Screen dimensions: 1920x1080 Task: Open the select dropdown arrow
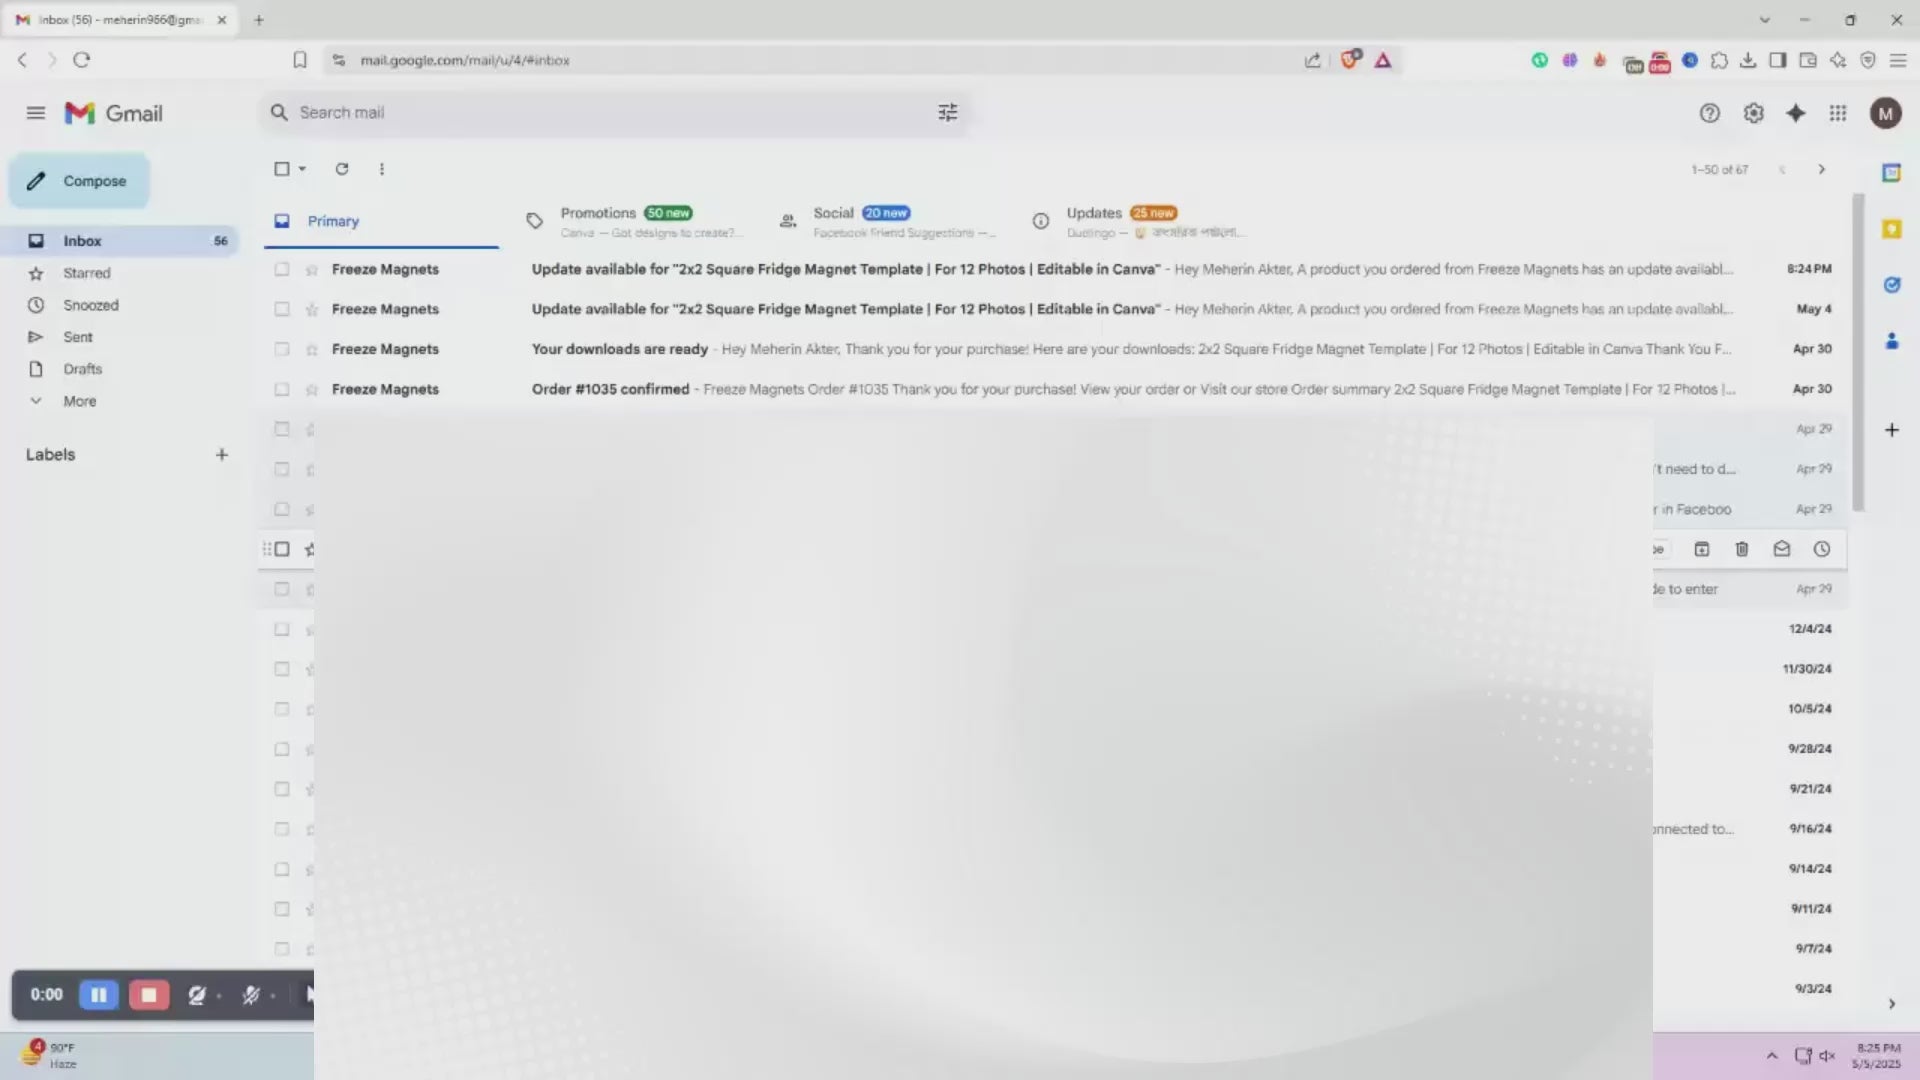[x=302, y=169]
